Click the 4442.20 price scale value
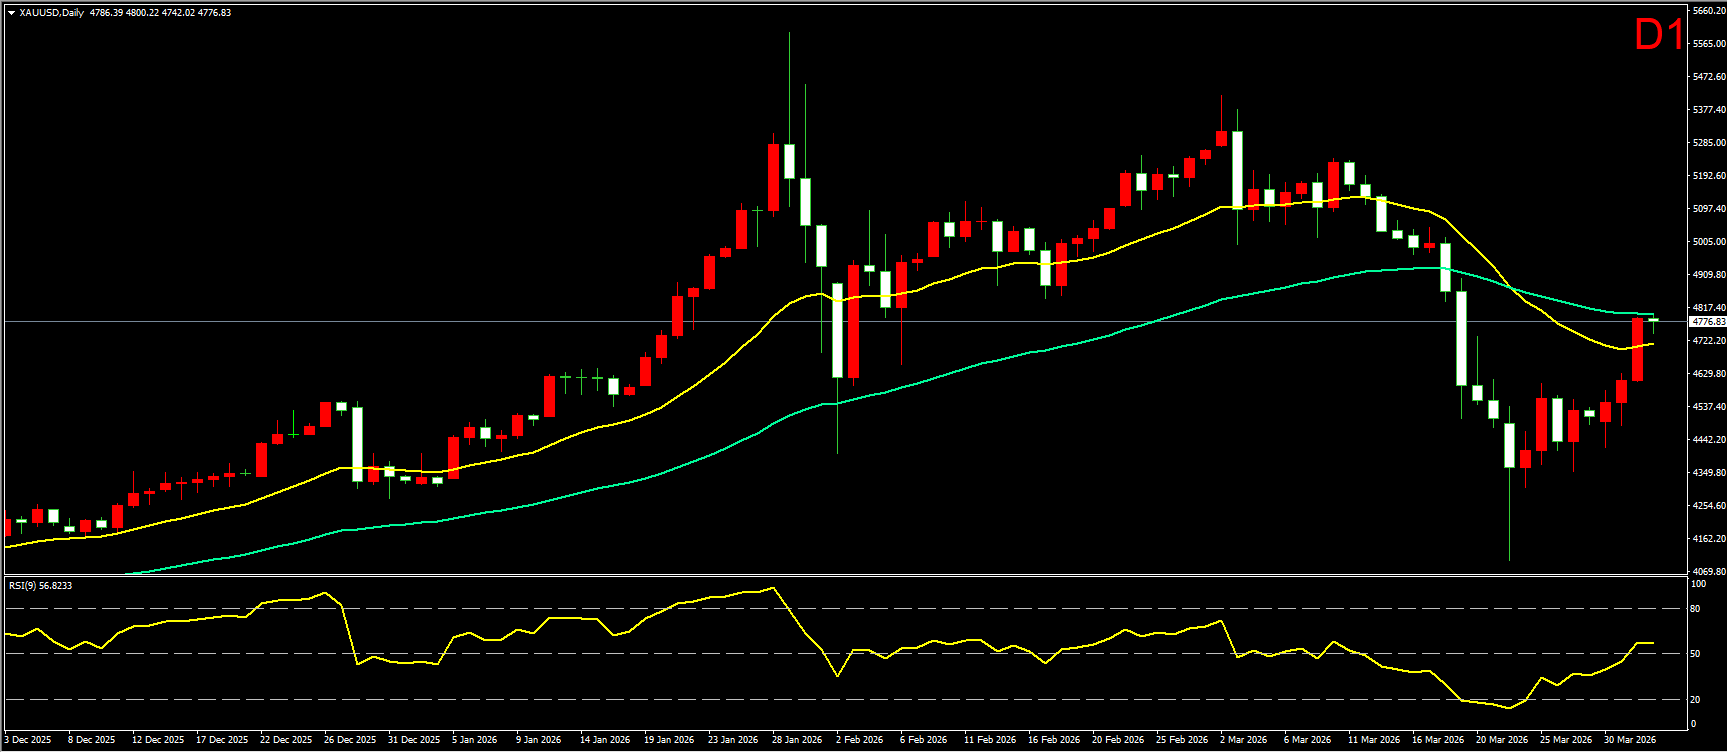1727x753 pixels. (x=1707, y=440)
